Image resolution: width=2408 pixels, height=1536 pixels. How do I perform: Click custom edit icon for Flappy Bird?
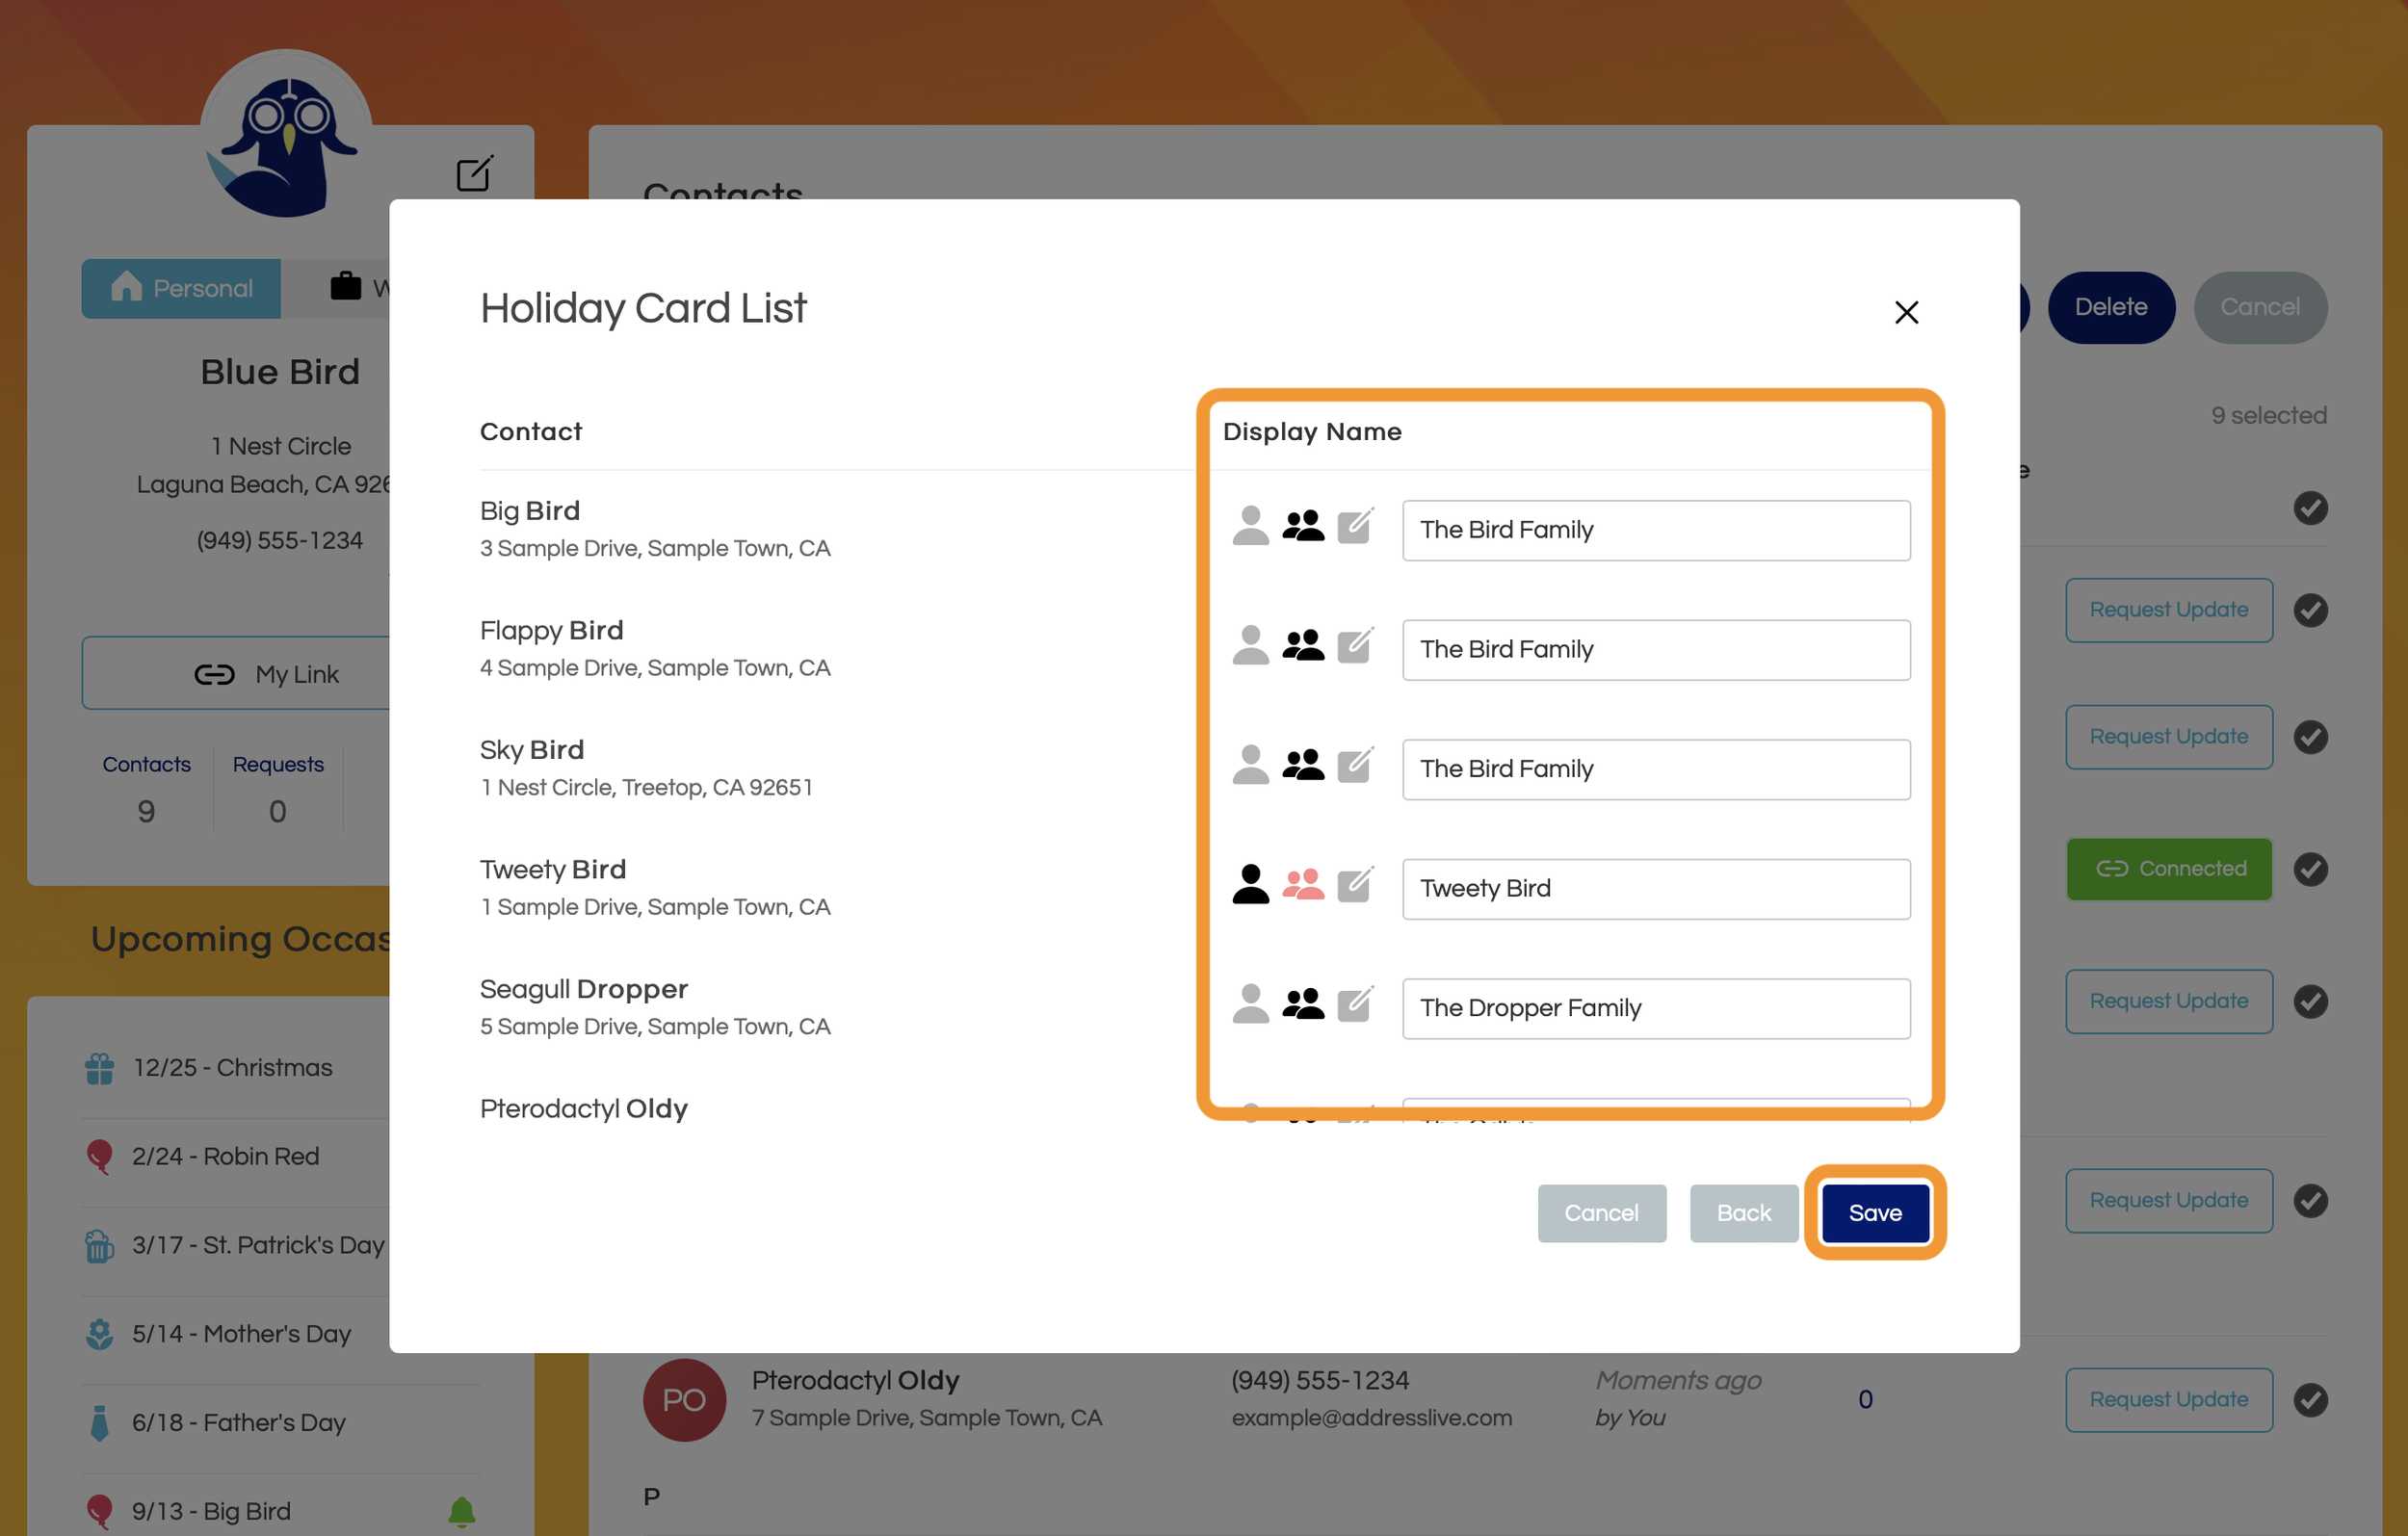tap(1355, 646)
